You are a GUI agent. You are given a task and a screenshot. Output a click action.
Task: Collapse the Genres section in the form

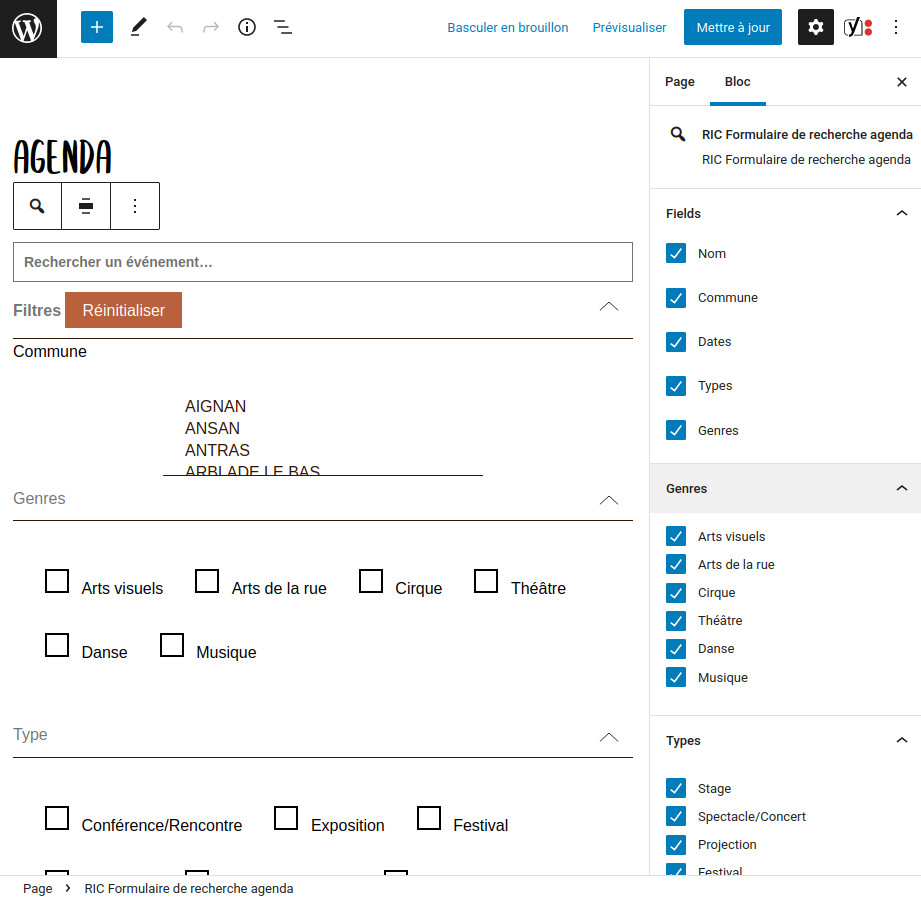[x=608, y=499]
